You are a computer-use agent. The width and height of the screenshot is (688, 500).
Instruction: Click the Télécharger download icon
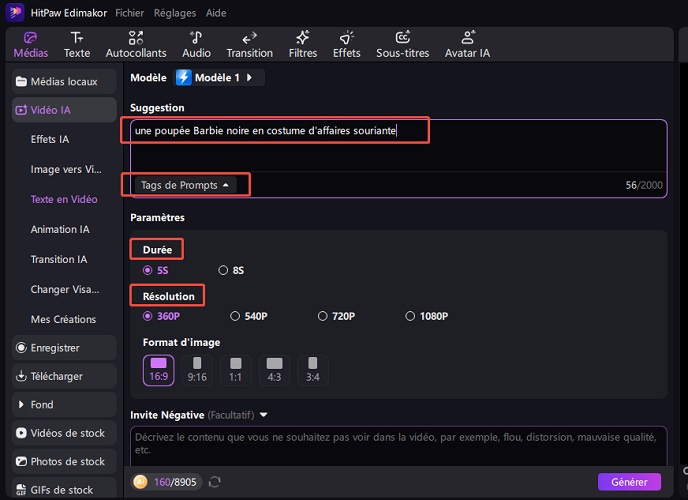pyautogui.click(x=21, y=376)
